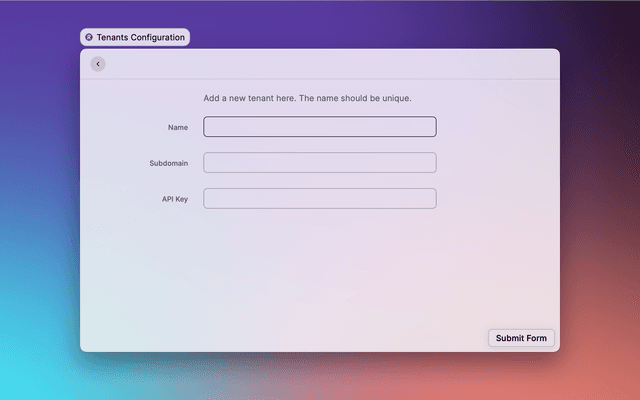Click the Tenants Configuration app icon

89,37
